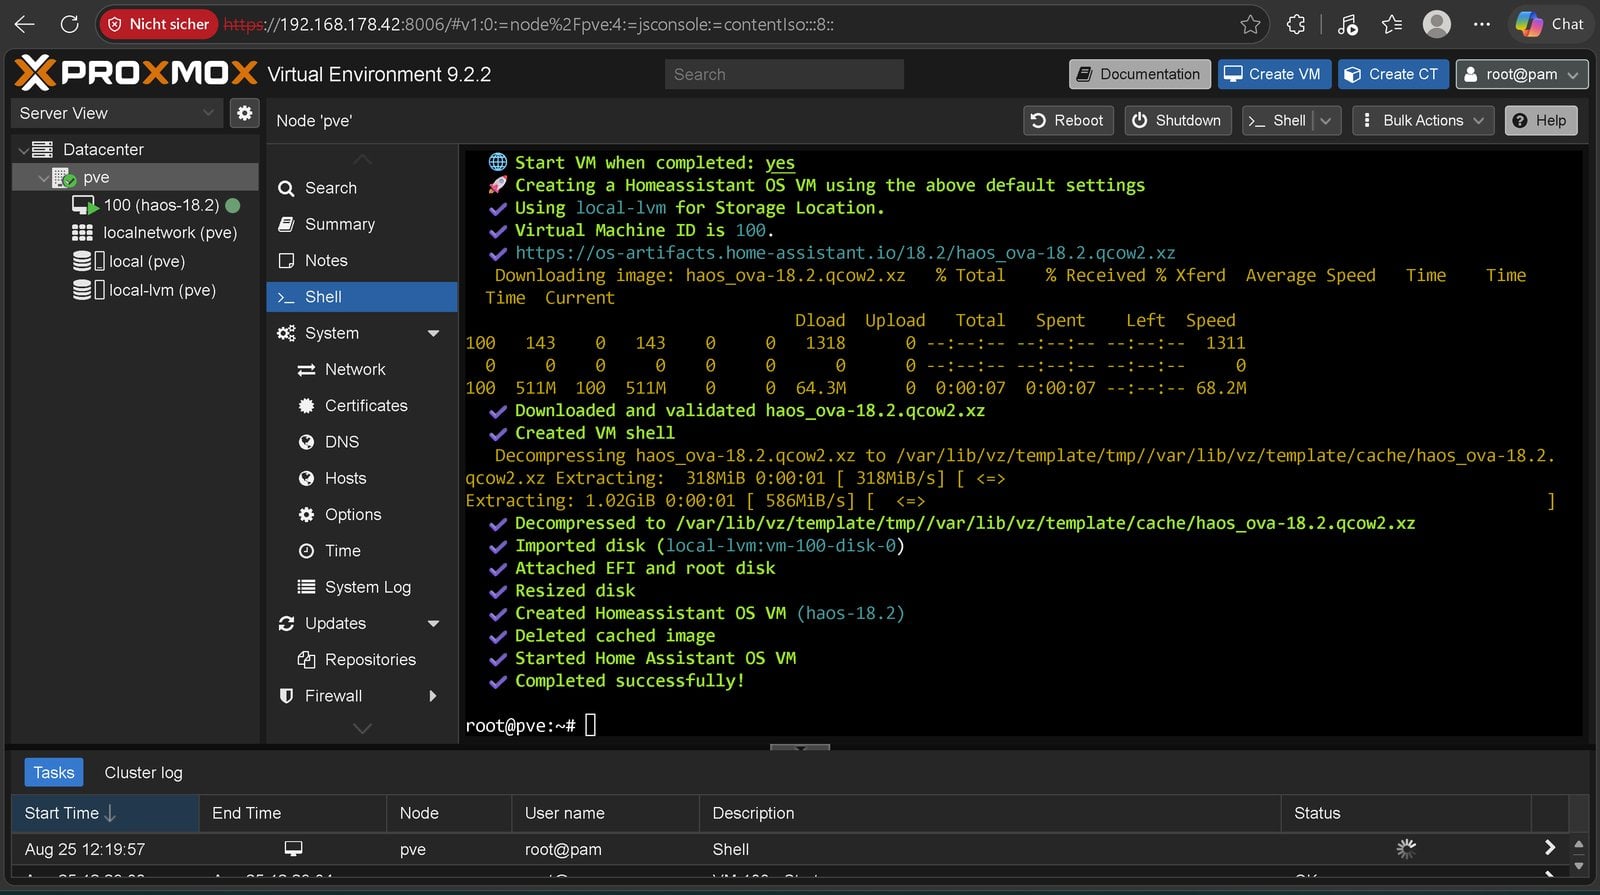Screen dimensions: 1600x895
Task: Click the Proxmox logo
Action: pyautogui.click(x=136, y=73)
